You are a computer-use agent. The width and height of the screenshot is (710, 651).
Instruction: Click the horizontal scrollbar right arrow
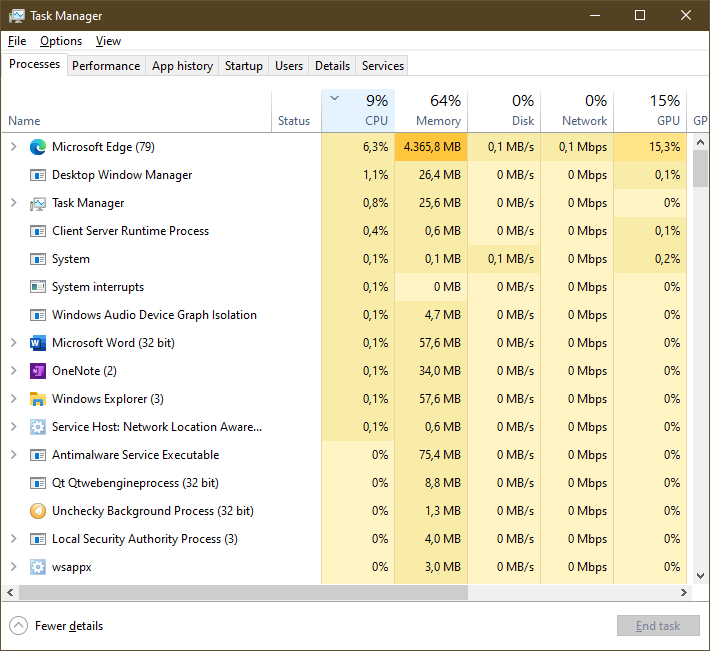point(684,592)
